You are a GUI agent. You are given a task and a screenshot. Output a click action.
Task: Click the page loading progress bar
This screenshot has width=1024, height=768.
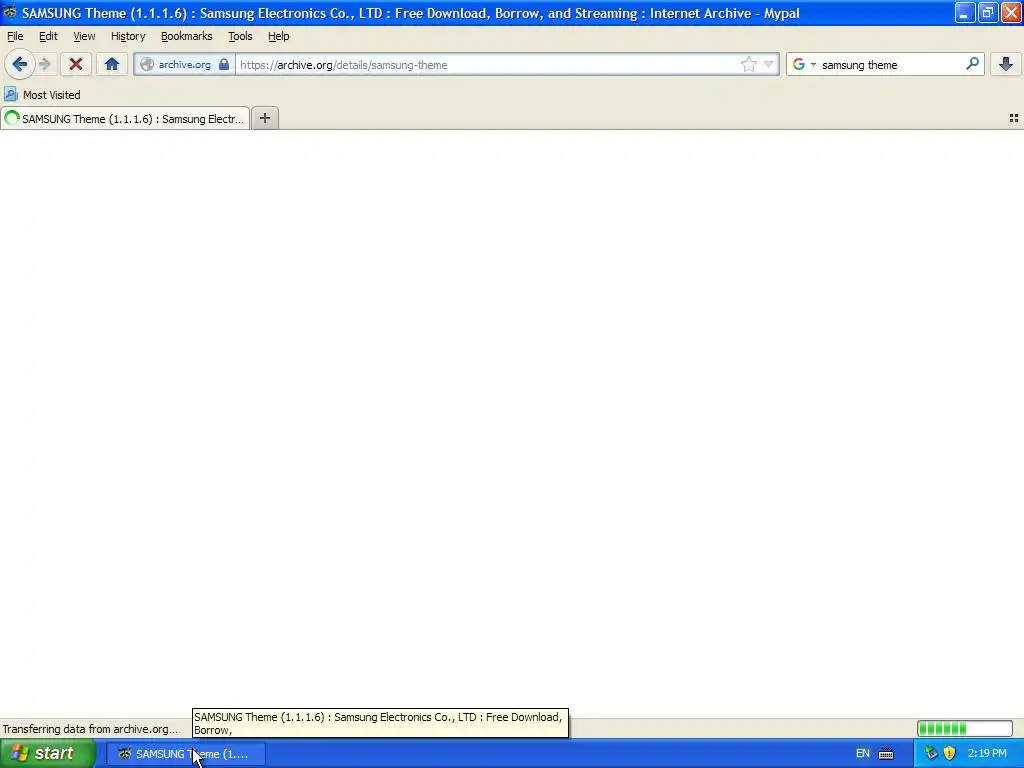click(x=965, y=728)
